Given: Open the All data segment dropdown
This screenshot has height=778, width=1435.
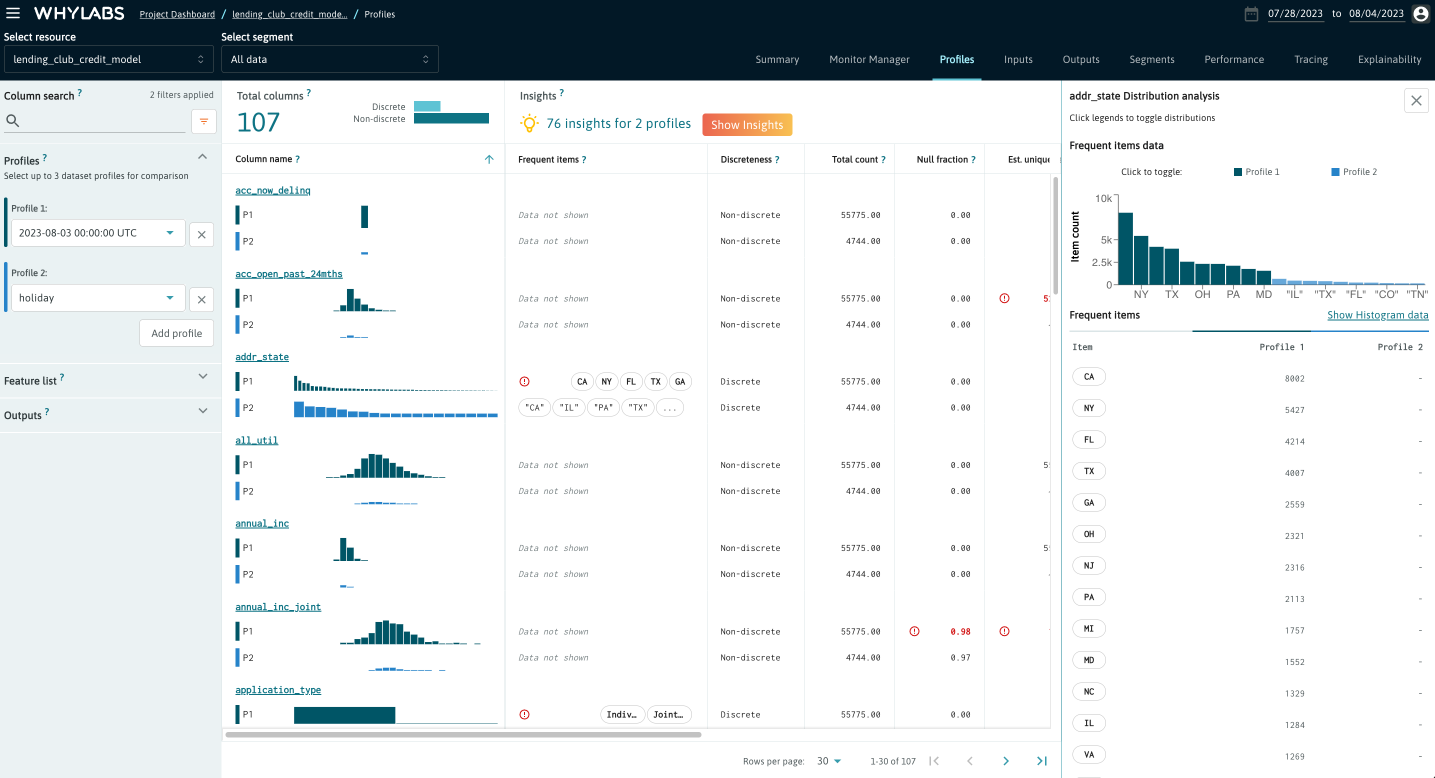Looking at the screenshot, I should pos(329,59).
